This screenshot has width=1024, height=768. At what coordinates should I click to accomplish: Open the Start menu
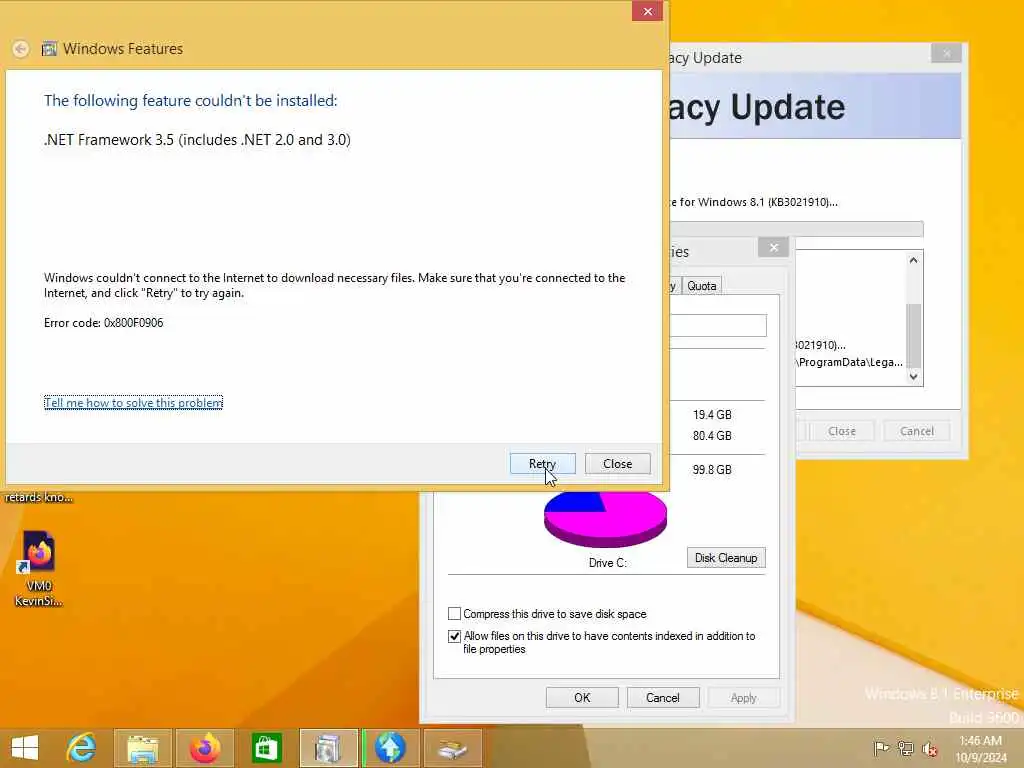(25, 748)
